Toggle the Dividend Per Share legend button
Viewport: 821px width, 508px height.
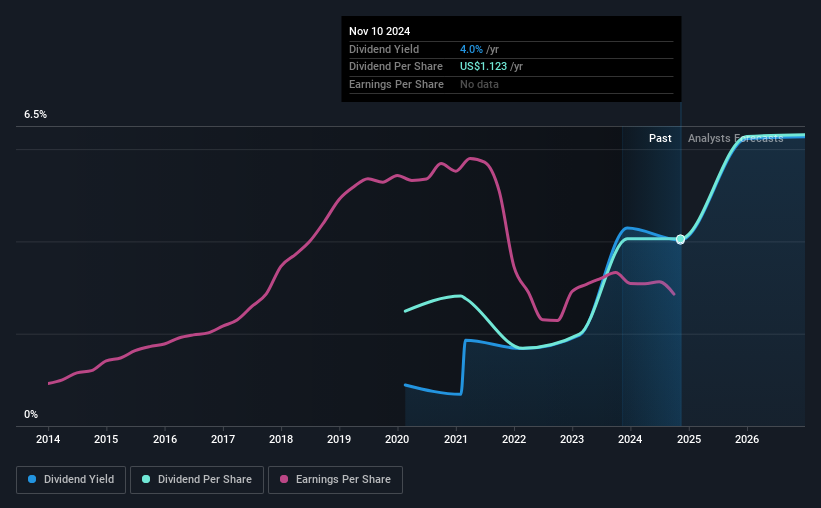pyautogui.click(x=197, y=480)
